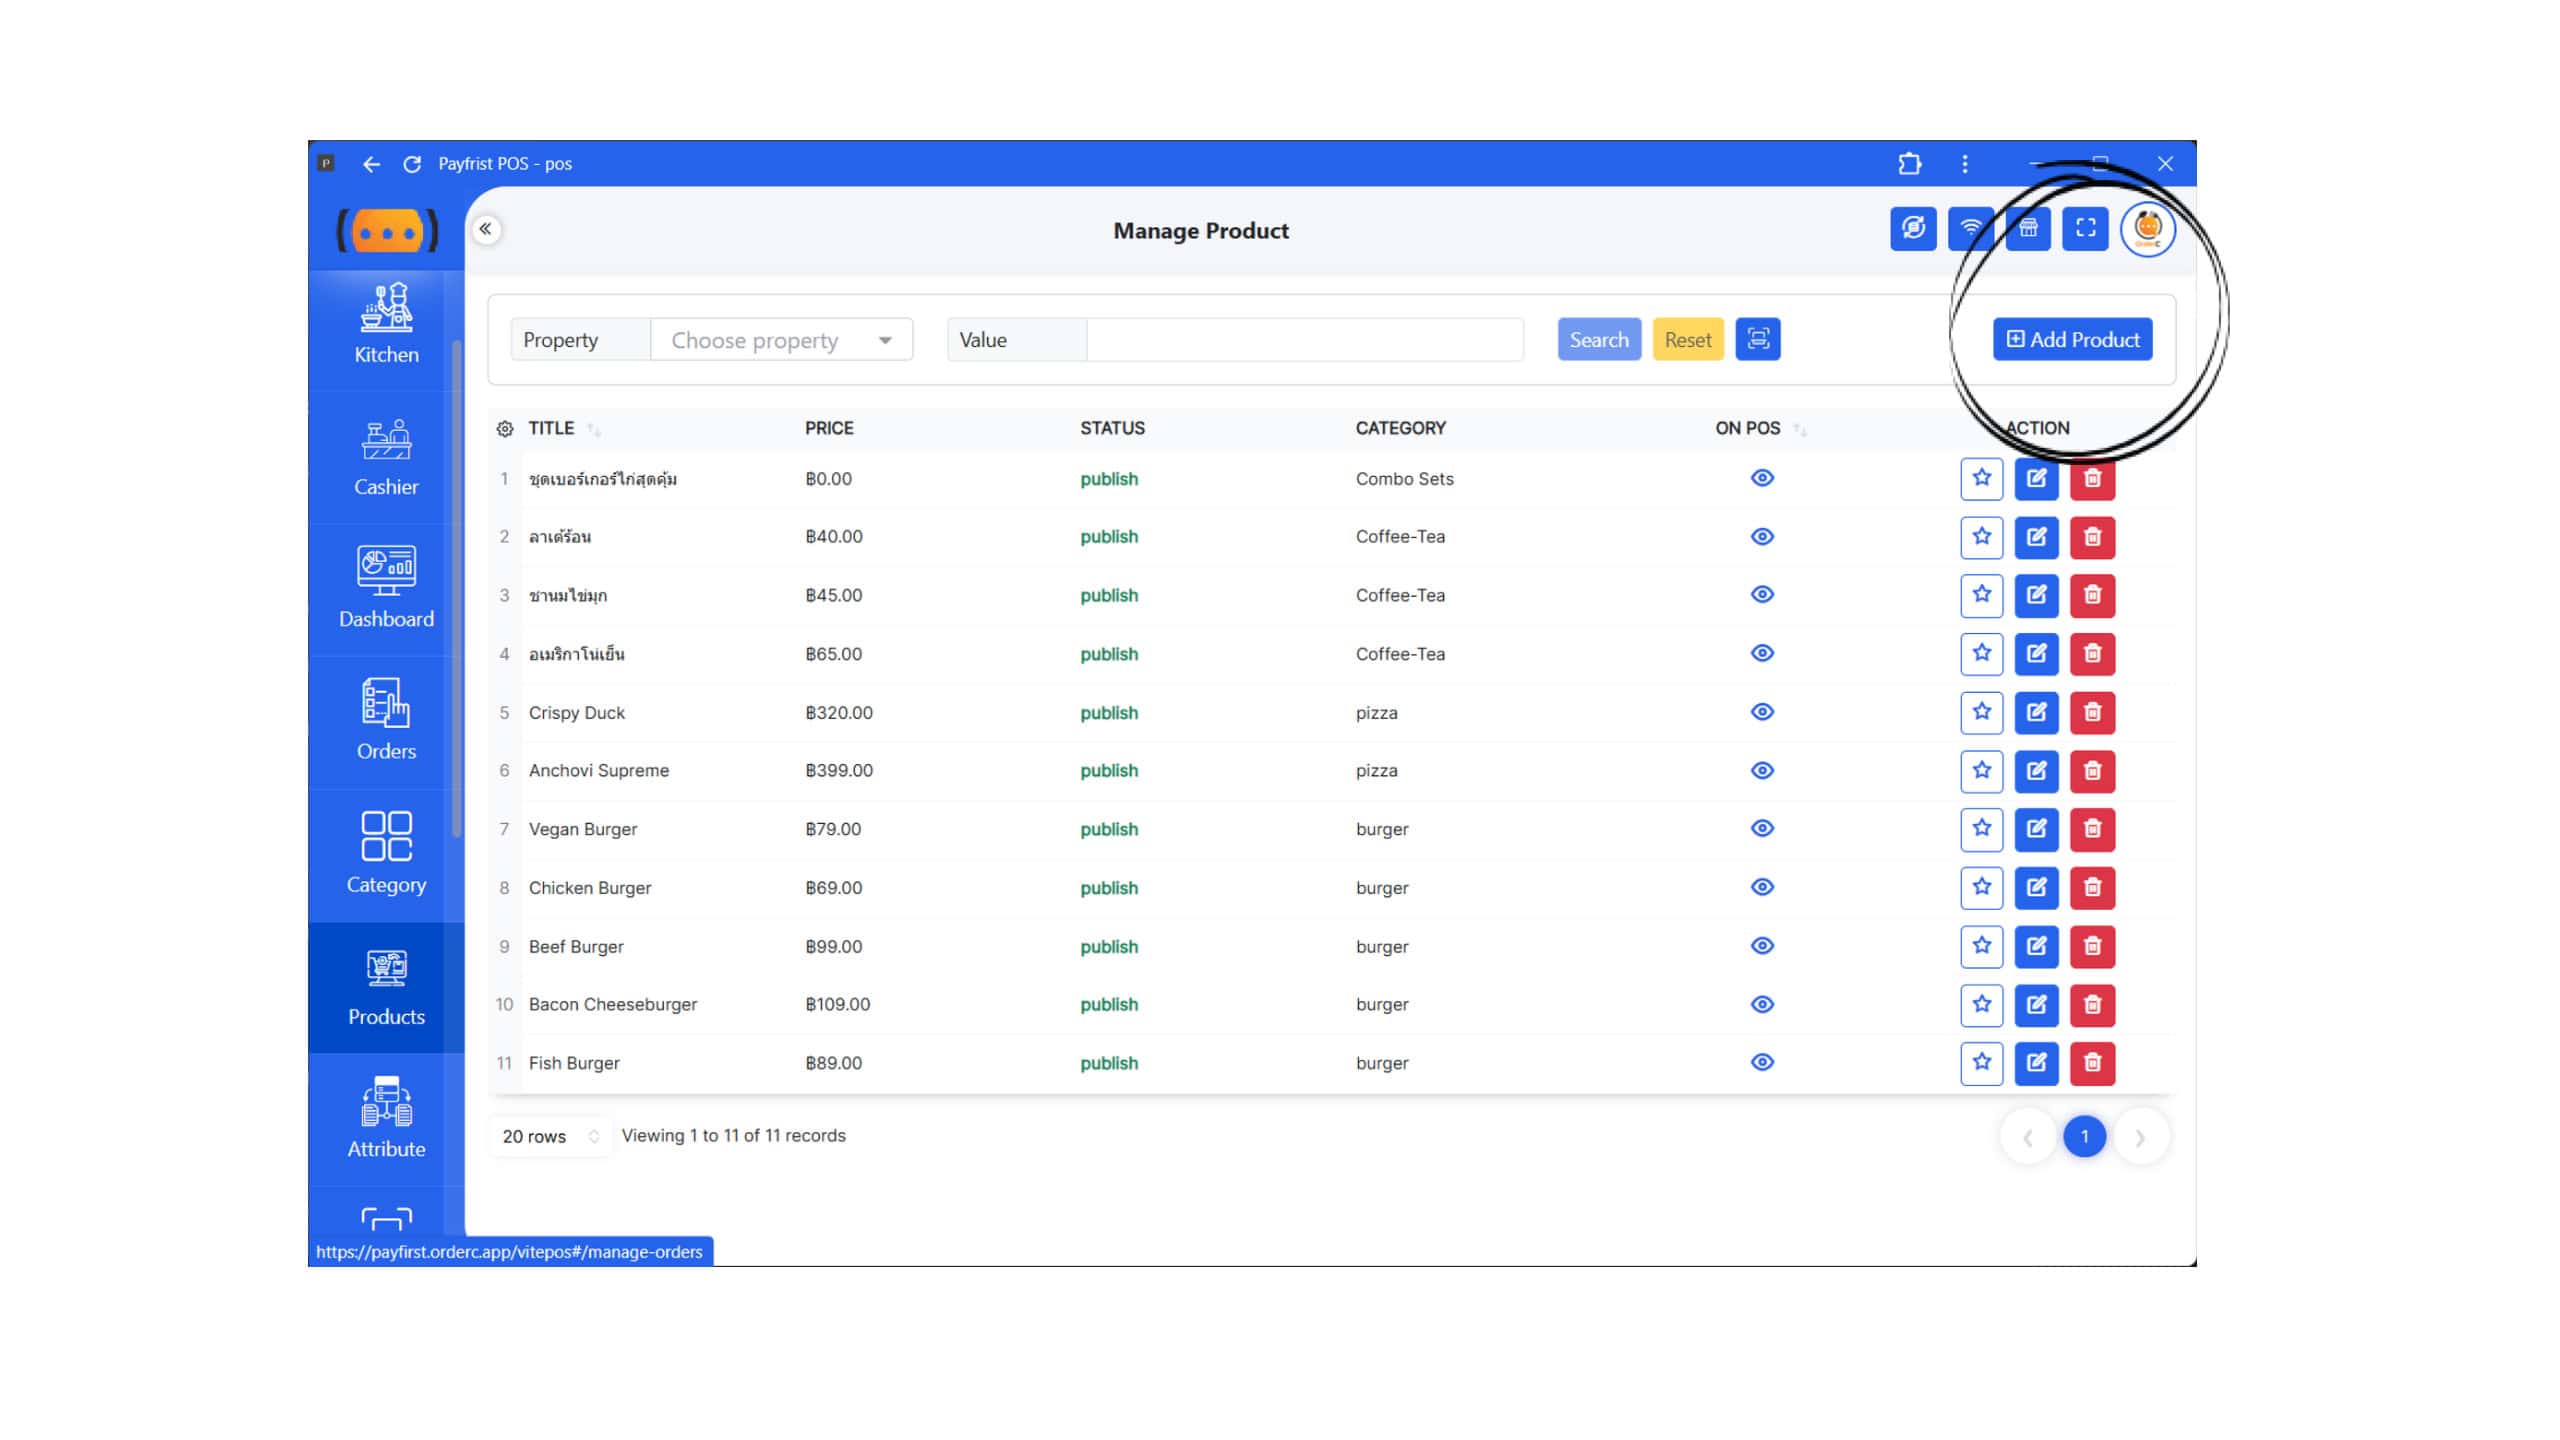Open the Choose property dropdown
2560x1440 pixels.
(781, 340)
